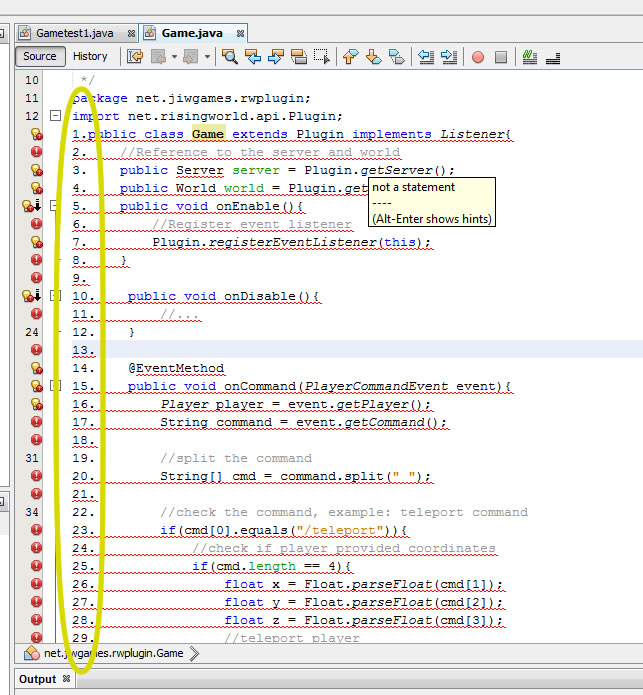Click the Shift Line Left icon
This screenshot has width=643, height=695.
tap(427, 57)
